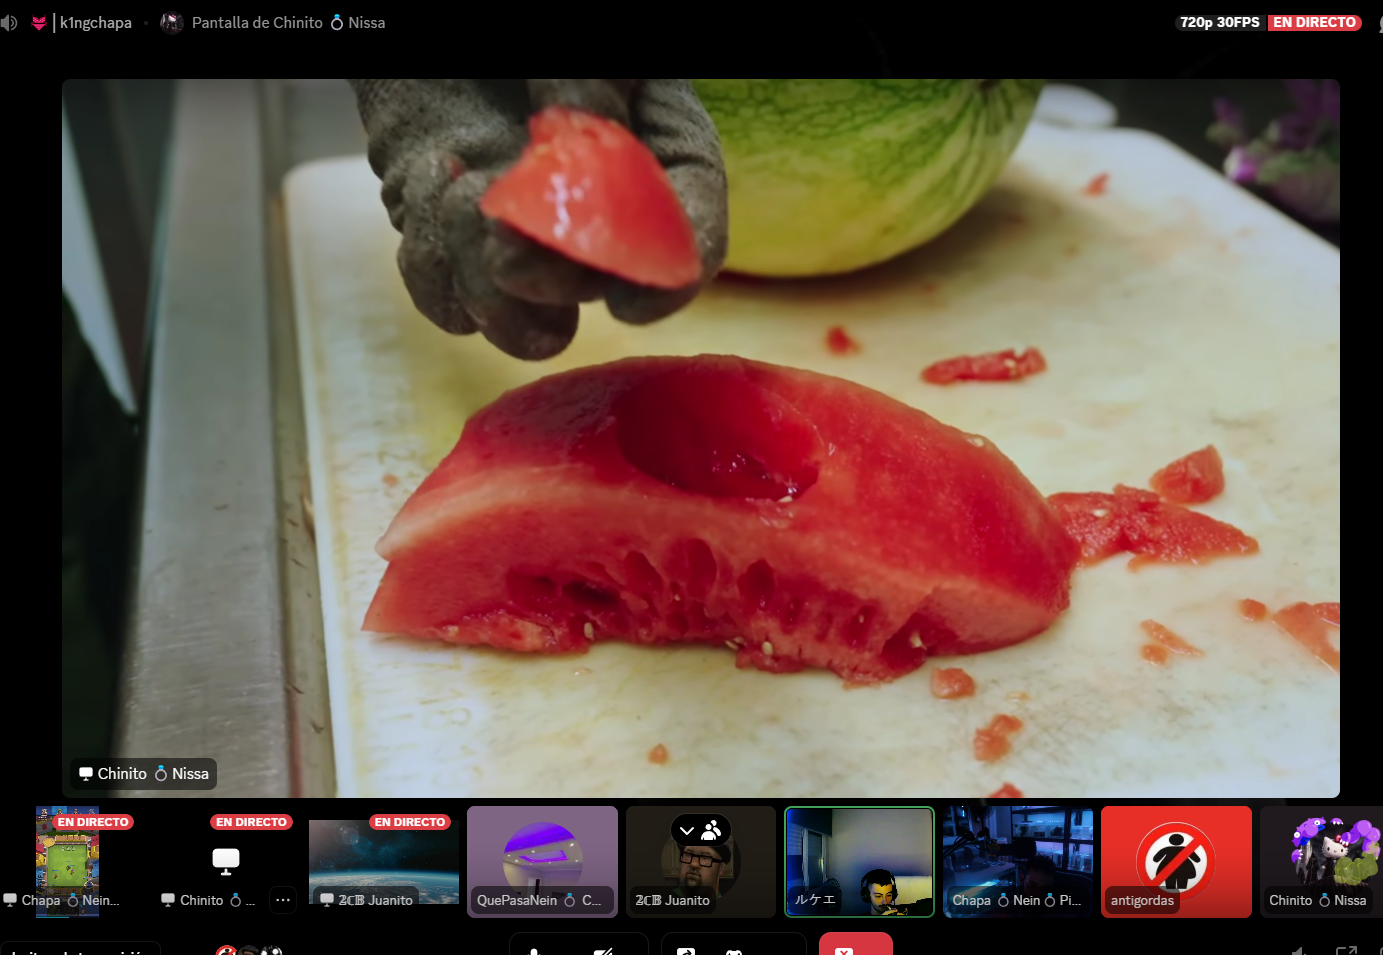Viewport: 1383px width, 955px height.
Task: Click the monitor icon in Chinito's stream tile
Action: coord(226,860)
